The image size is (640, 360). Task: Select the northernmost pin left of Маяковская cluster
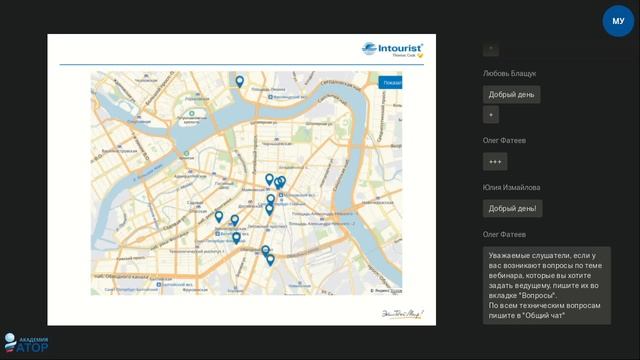[269, 180]
